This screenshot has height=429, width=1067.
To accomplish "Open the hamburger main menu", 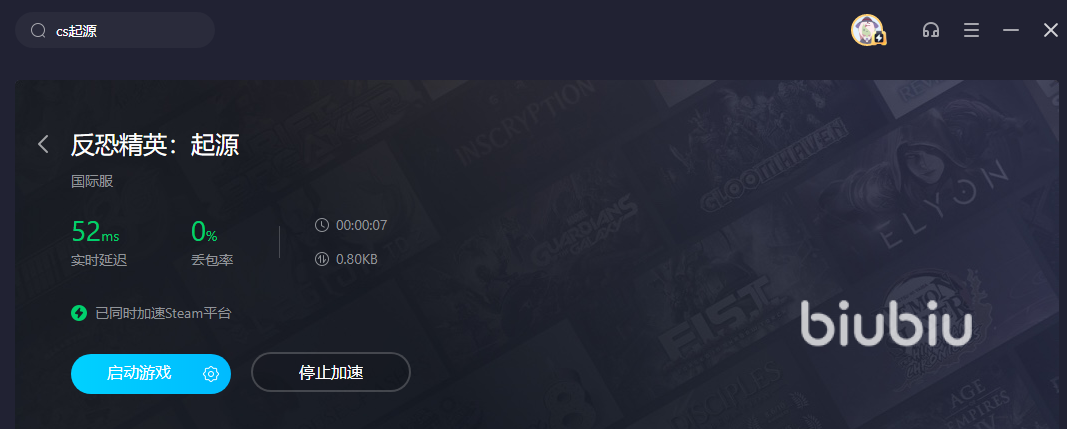I will pos(972,30).
